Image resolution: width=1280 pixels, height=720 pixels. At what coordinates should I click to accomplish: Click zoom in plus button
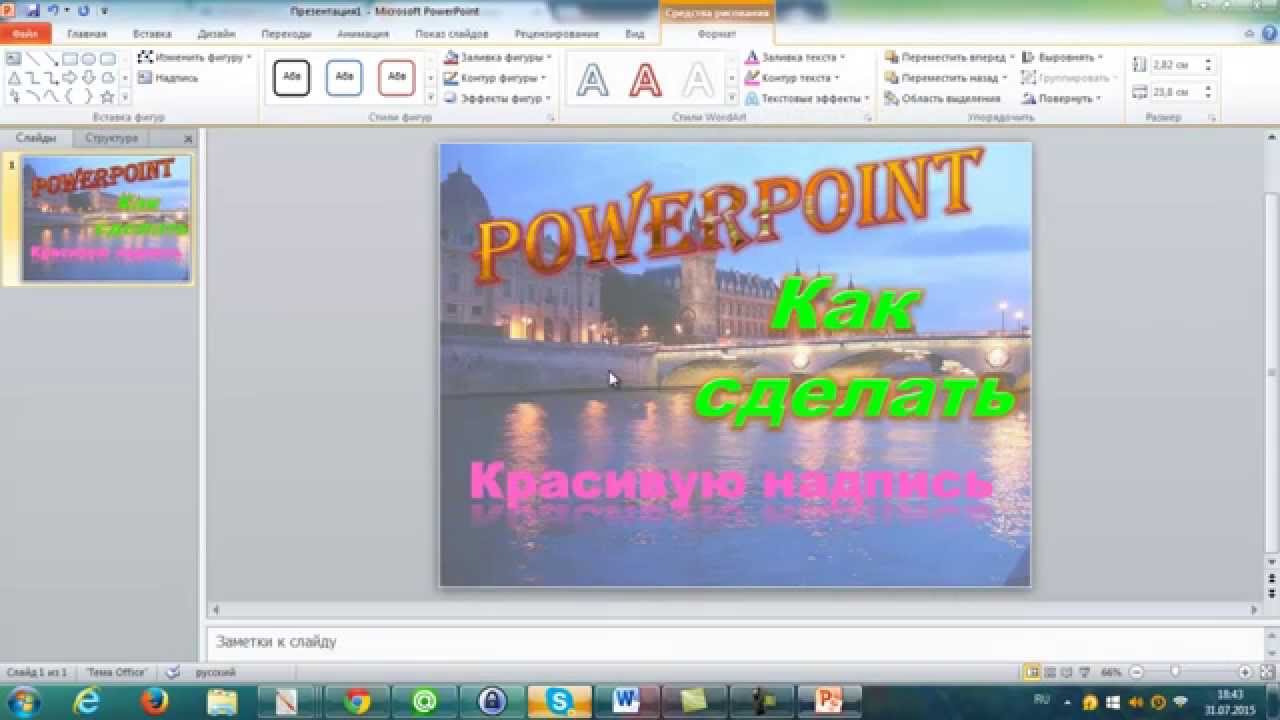pyautogui.click(x=1245, y=672)
